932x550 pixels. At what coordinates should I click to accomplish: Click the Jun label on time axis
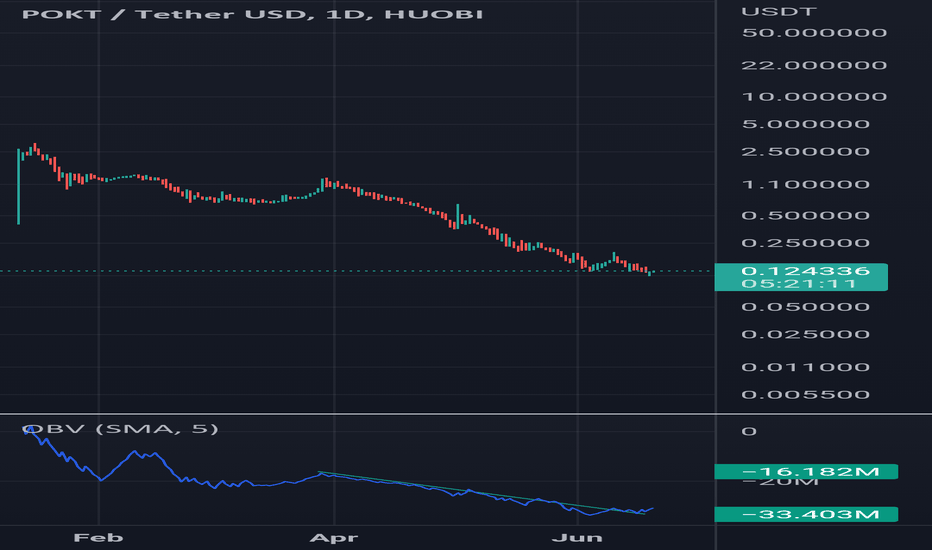click(577, 538)
